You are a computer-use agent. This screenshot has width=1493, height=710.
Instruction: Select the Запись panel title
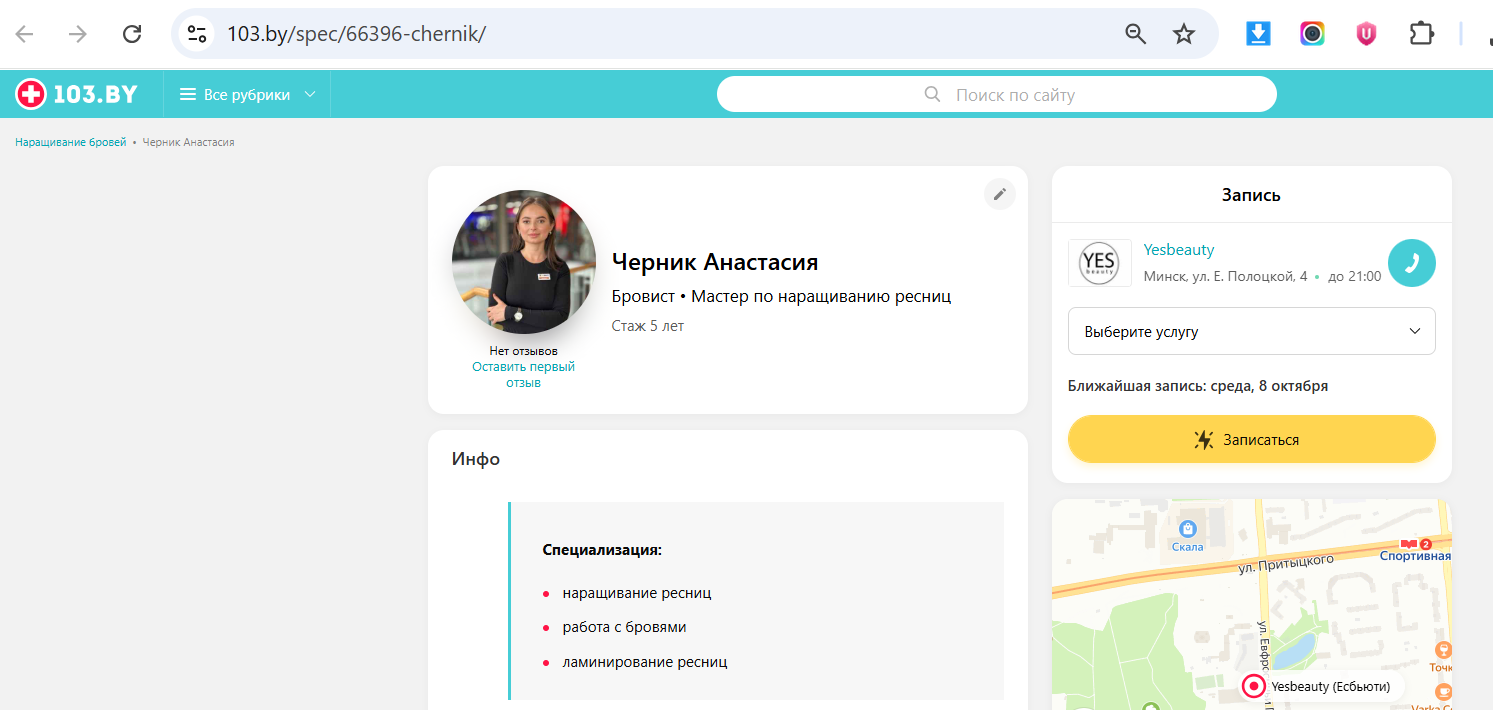1251,195
